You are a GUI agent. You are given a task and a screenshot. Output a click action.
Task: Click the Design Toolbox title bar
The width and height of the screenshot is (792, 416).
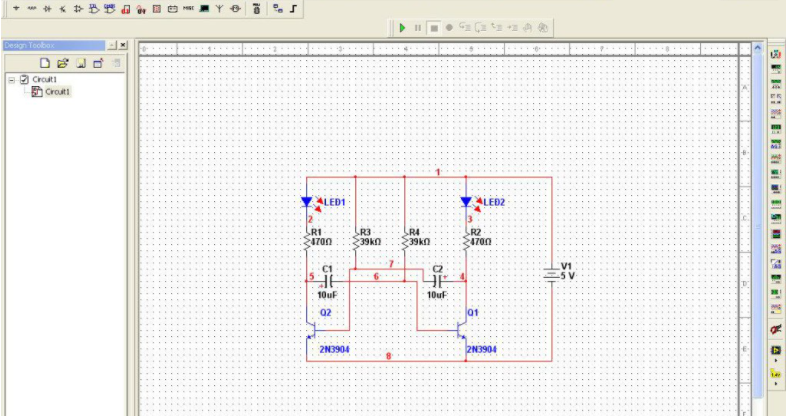[54, 45]
